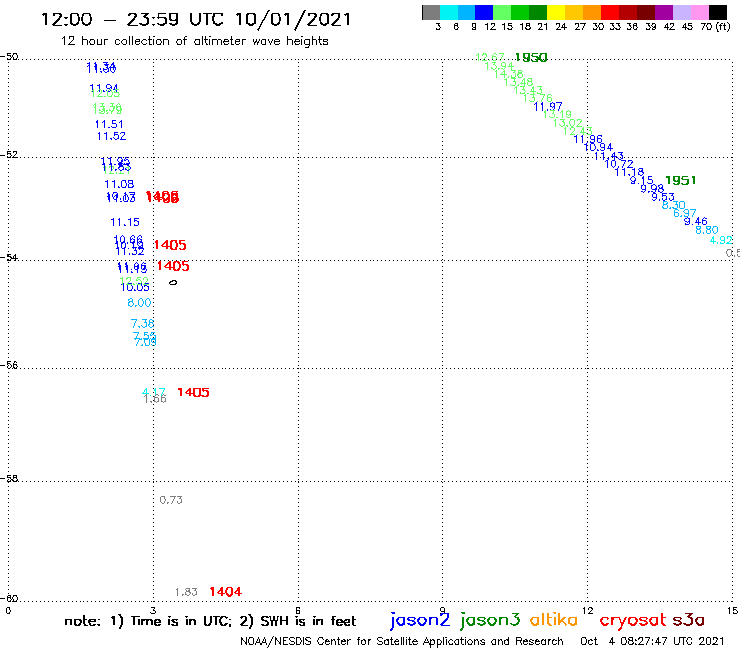Pick the purple swatch in the color scale
Screen dimensions: 740x650
(664, 12)
